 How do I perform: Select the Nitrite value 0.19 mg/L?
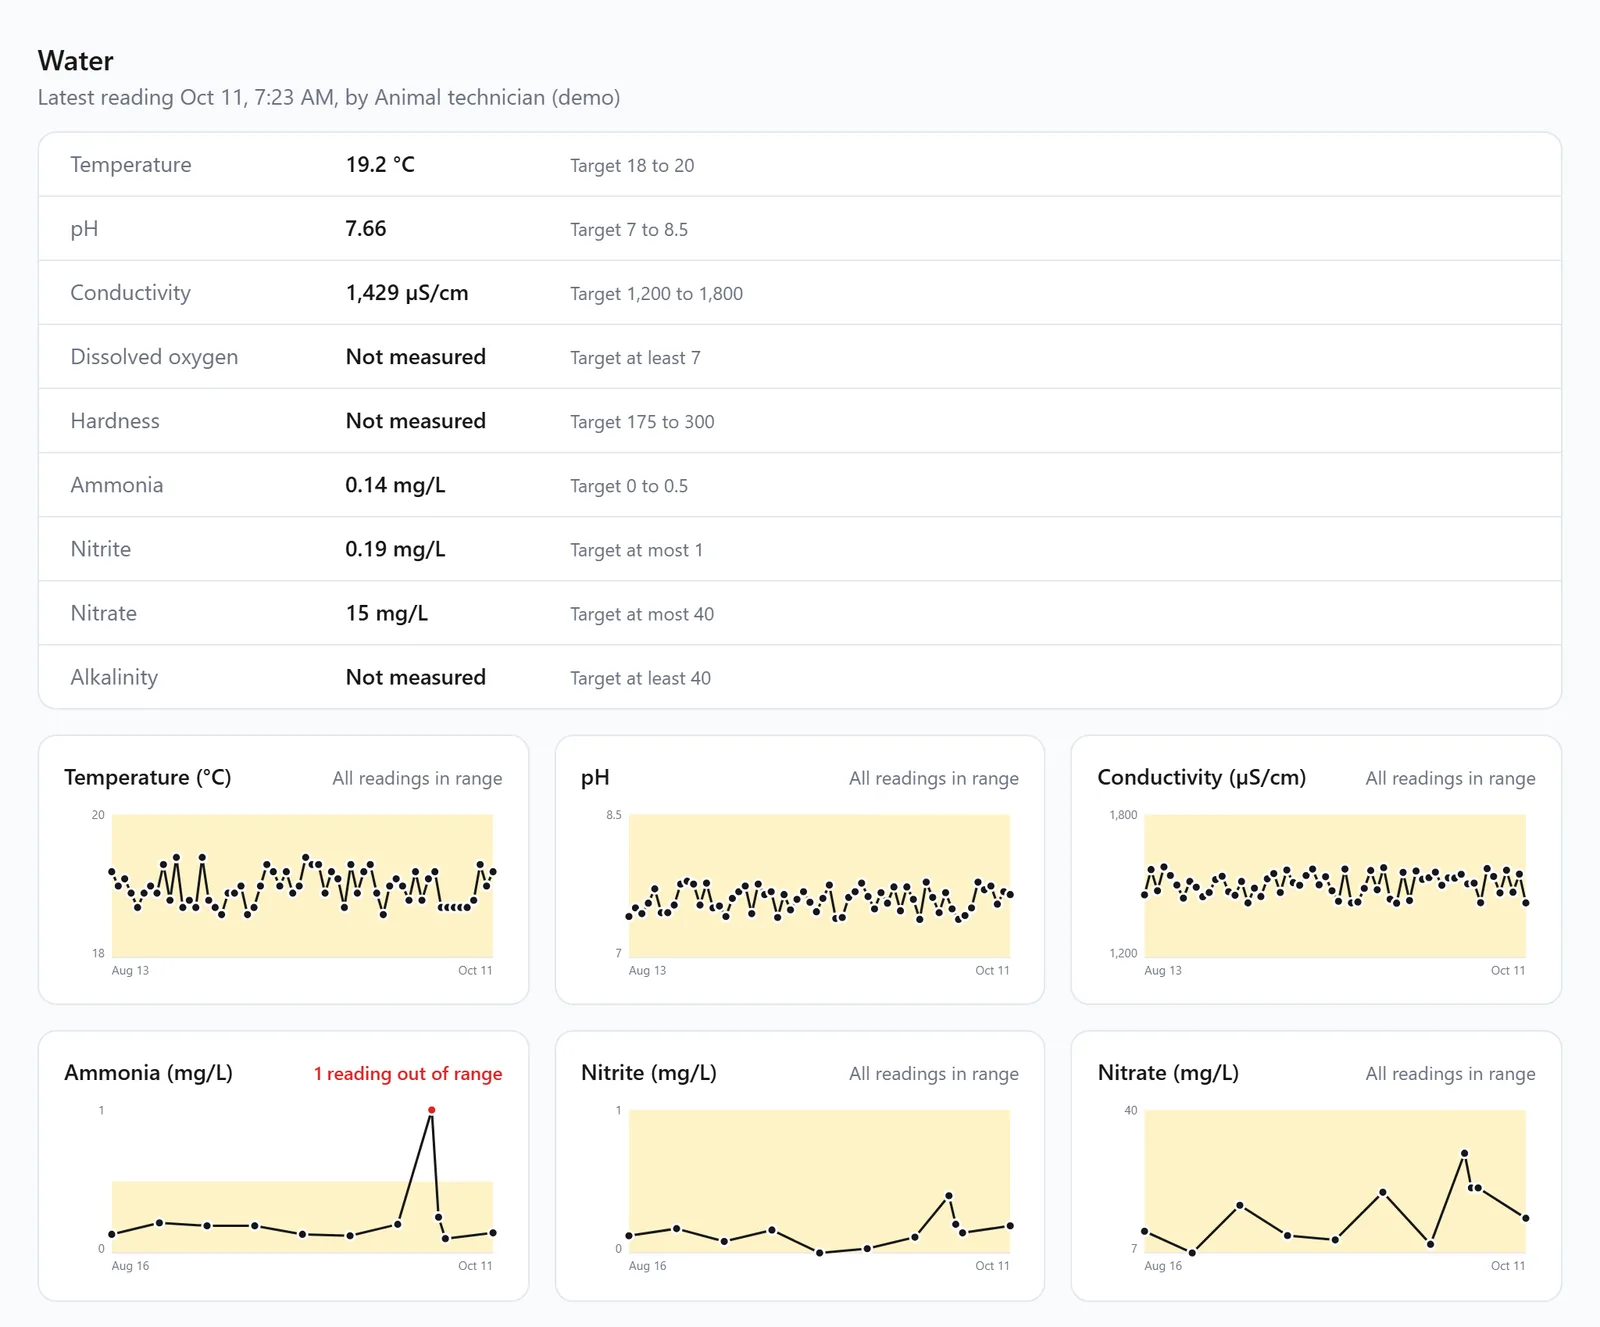pos(396,549)
